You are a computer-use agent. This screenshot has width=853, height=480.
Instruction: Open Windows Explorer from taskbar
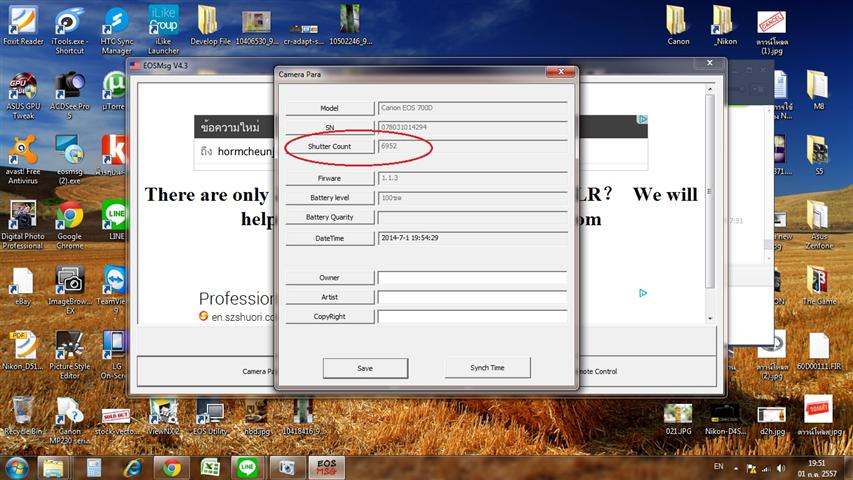click(x=53, y=467)
